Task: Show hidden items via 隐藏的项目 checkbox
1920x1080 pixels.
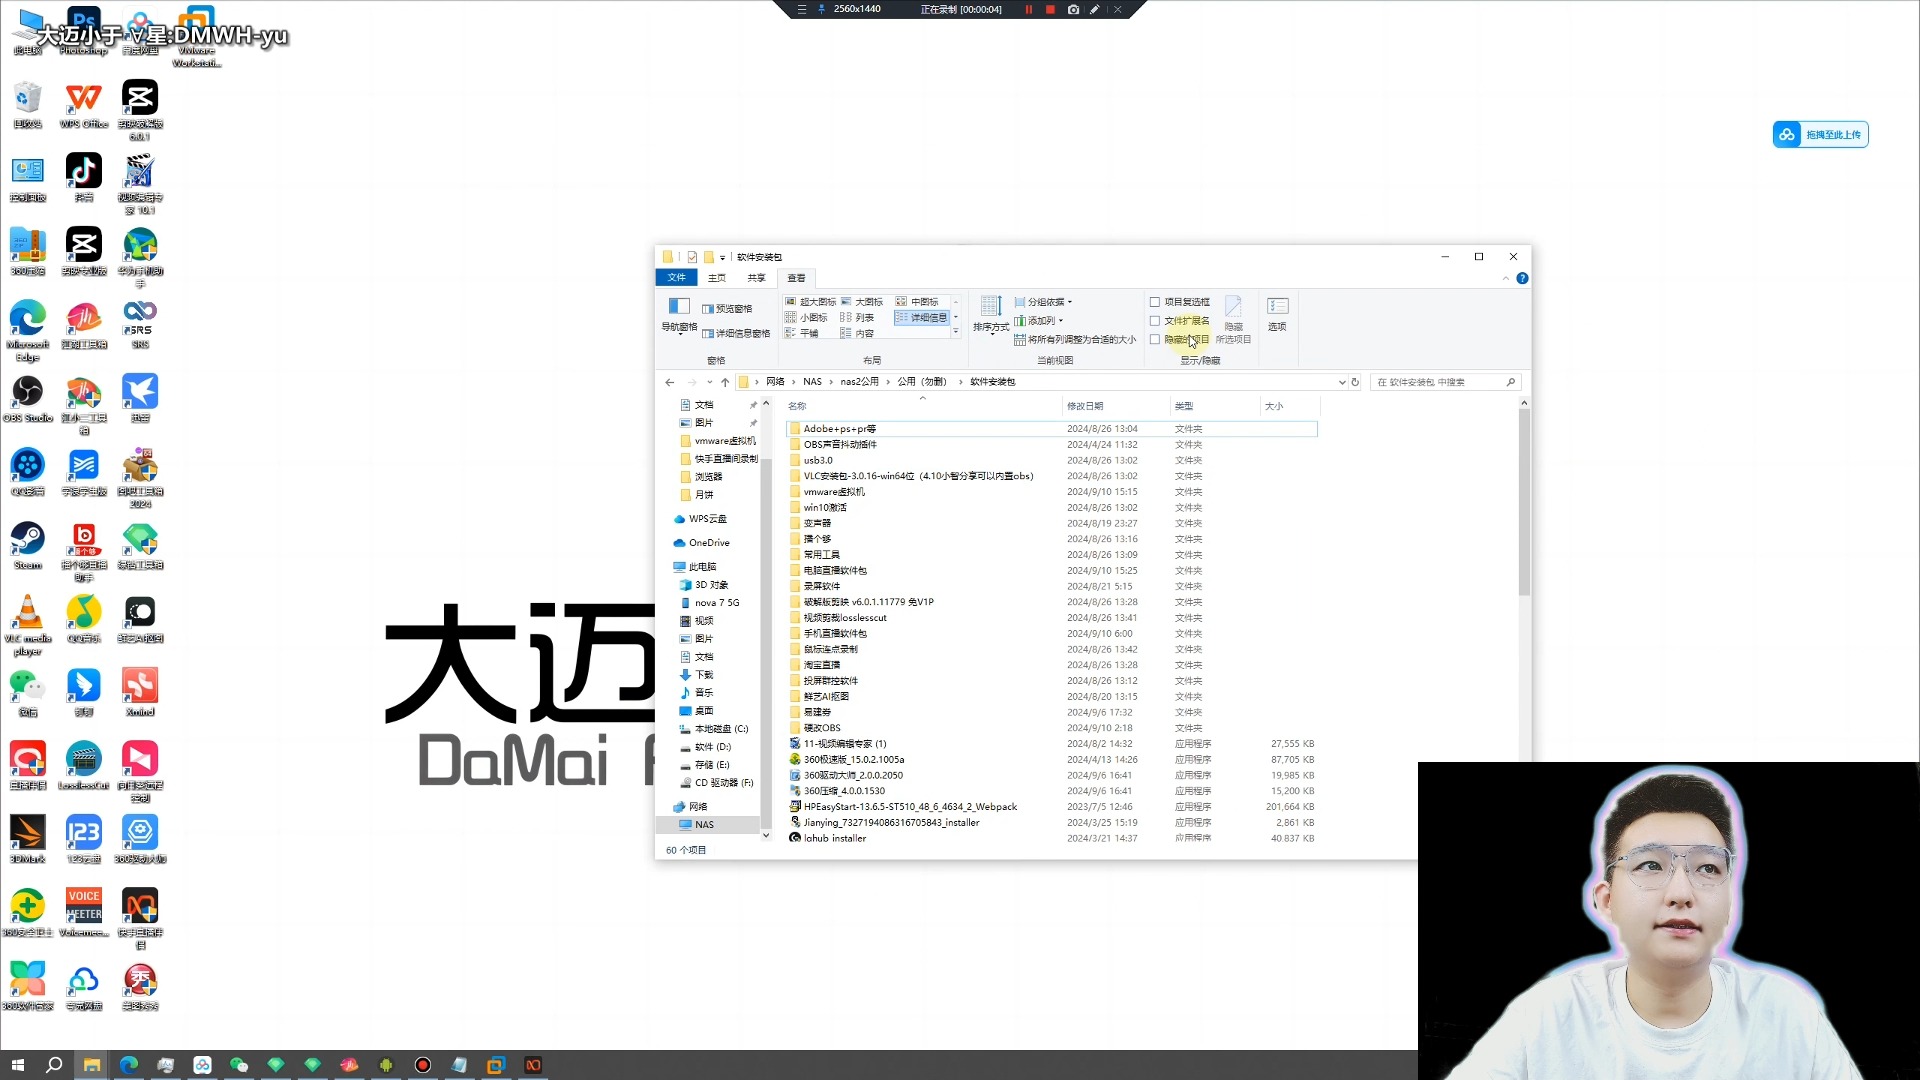Action: coord(1156,339)
